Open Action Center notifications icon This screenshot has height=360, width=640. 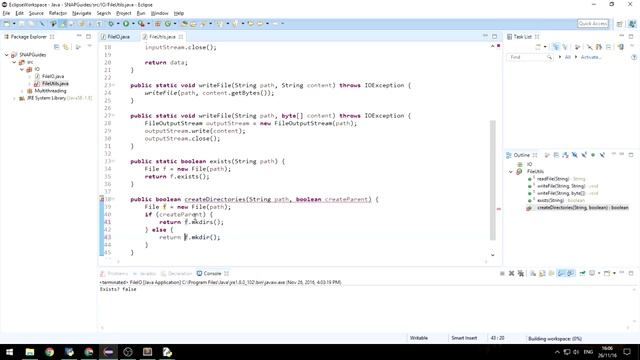[x=627, y=352]
